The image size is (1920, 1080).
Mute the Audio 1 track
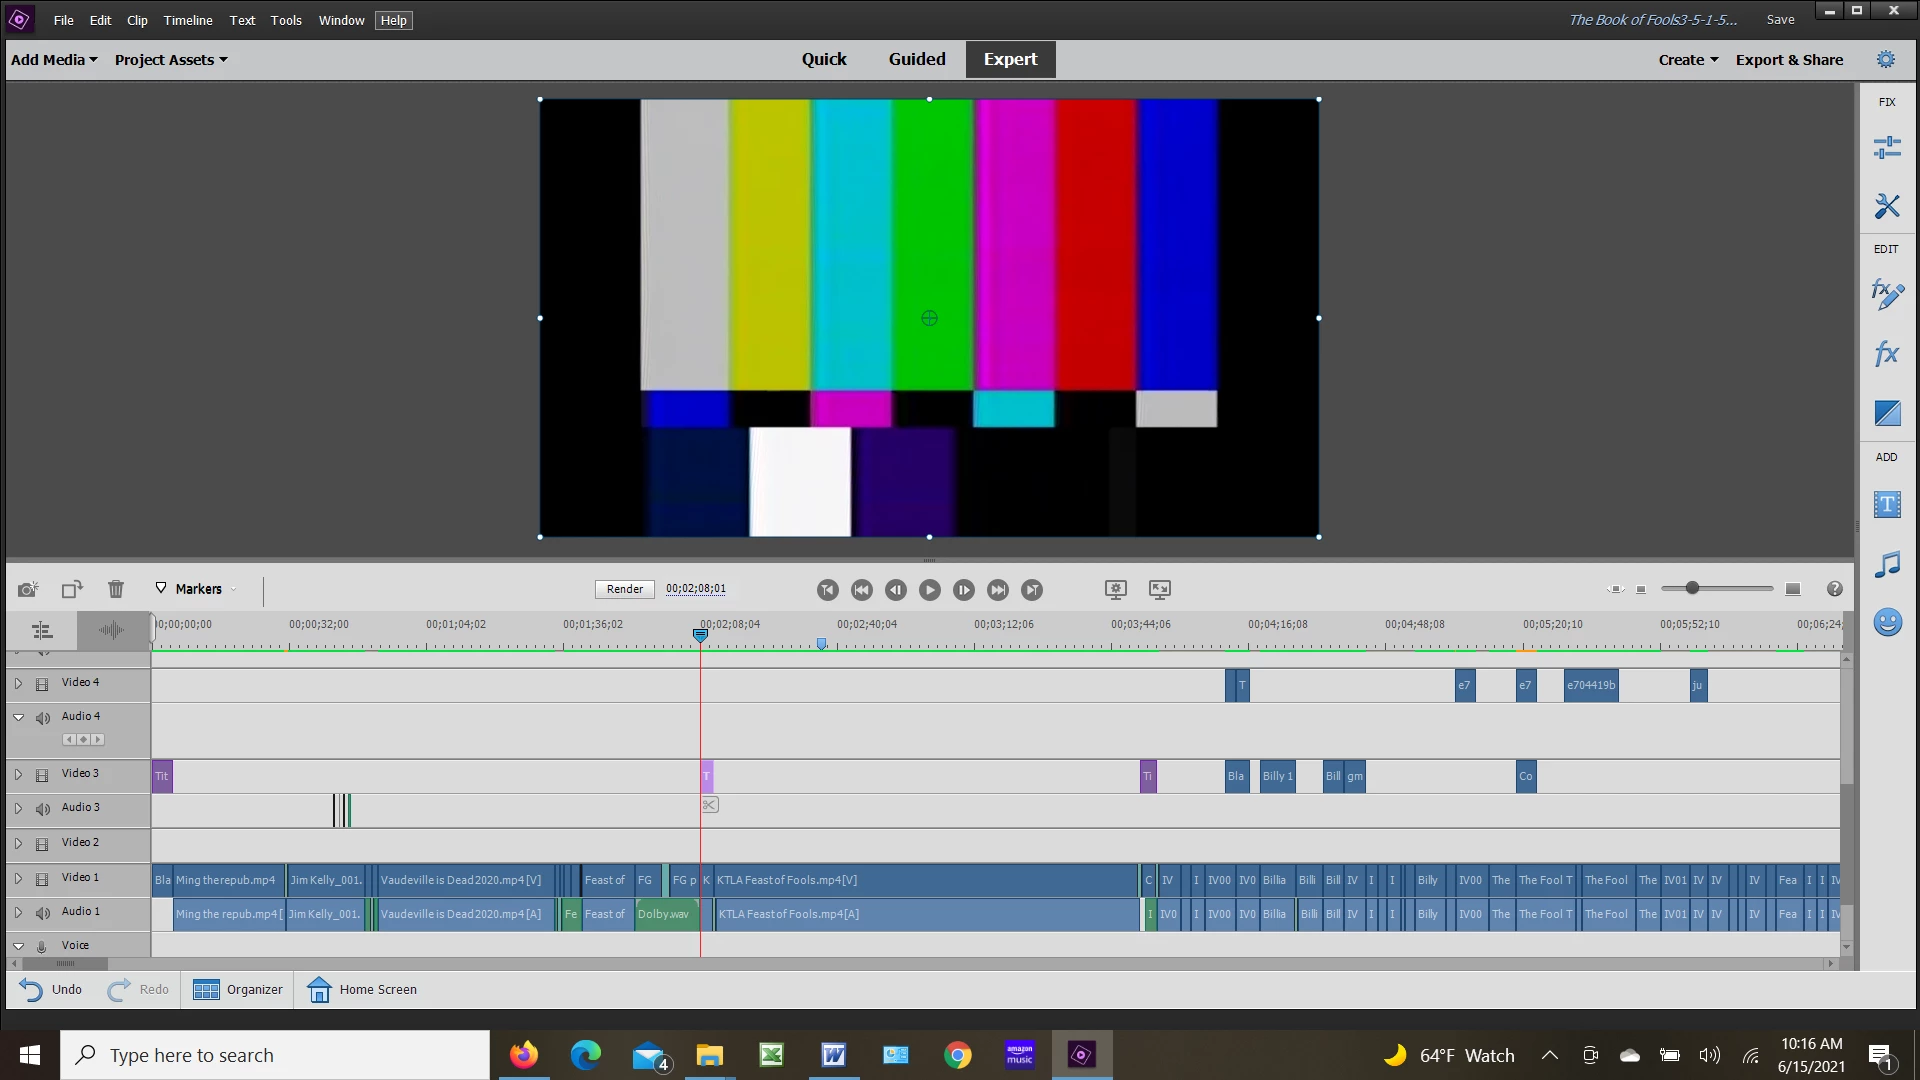click(x=43, y=913)
